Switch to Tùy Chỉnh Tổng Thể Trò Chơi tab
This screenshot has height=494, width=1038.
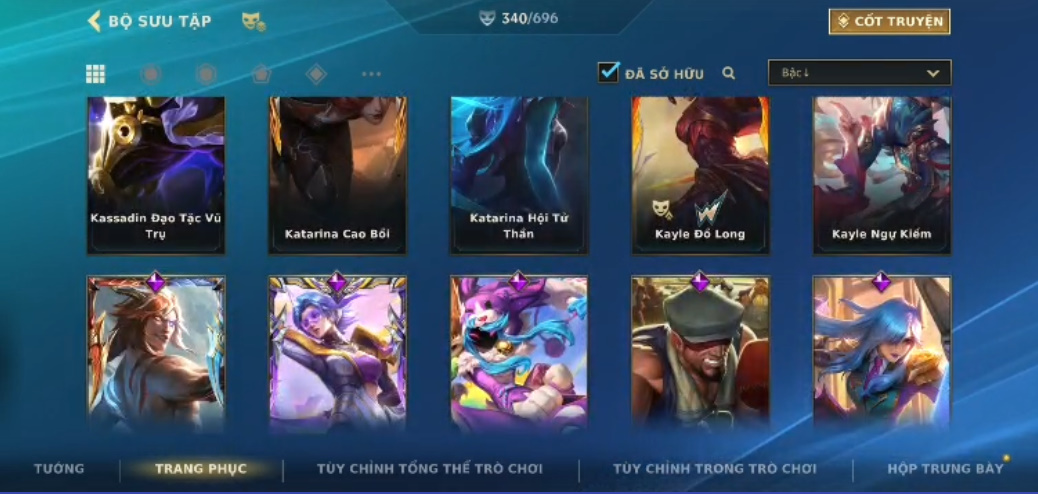tap(430, 469)
